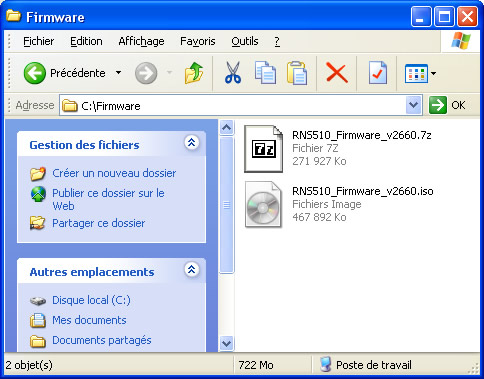484x379 pixels.
Task: Click the Poste de travail status icon
Action: click(x=325, y=365)
